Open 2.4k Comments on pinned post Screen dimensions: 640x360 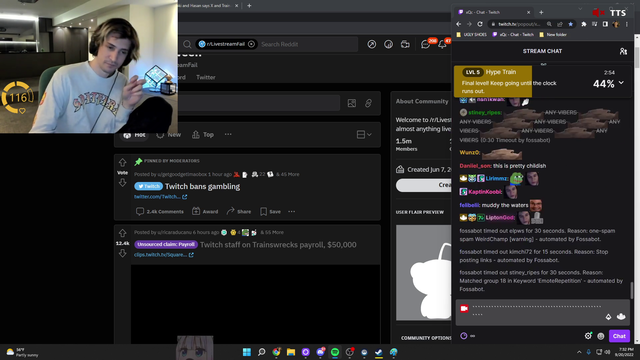point(160,211)
